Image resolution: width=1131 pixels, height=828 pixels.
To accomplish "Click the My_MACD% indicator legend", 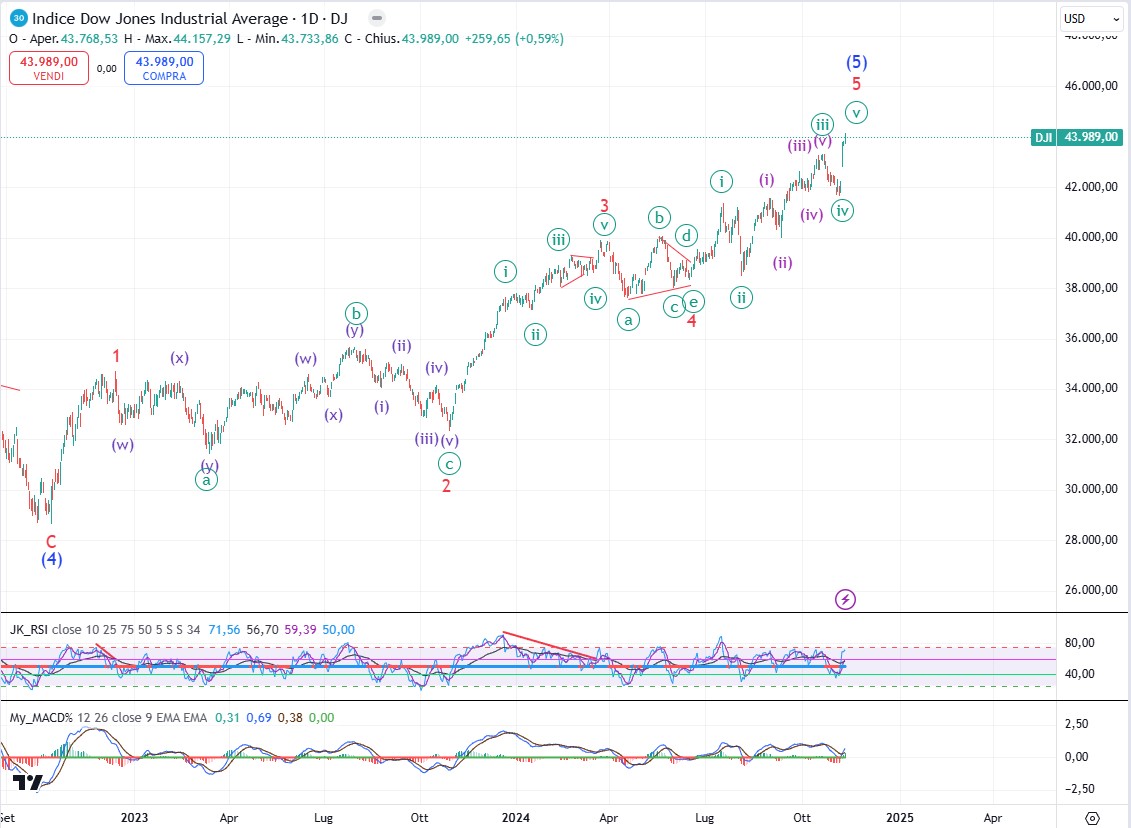I will point(108,718).
